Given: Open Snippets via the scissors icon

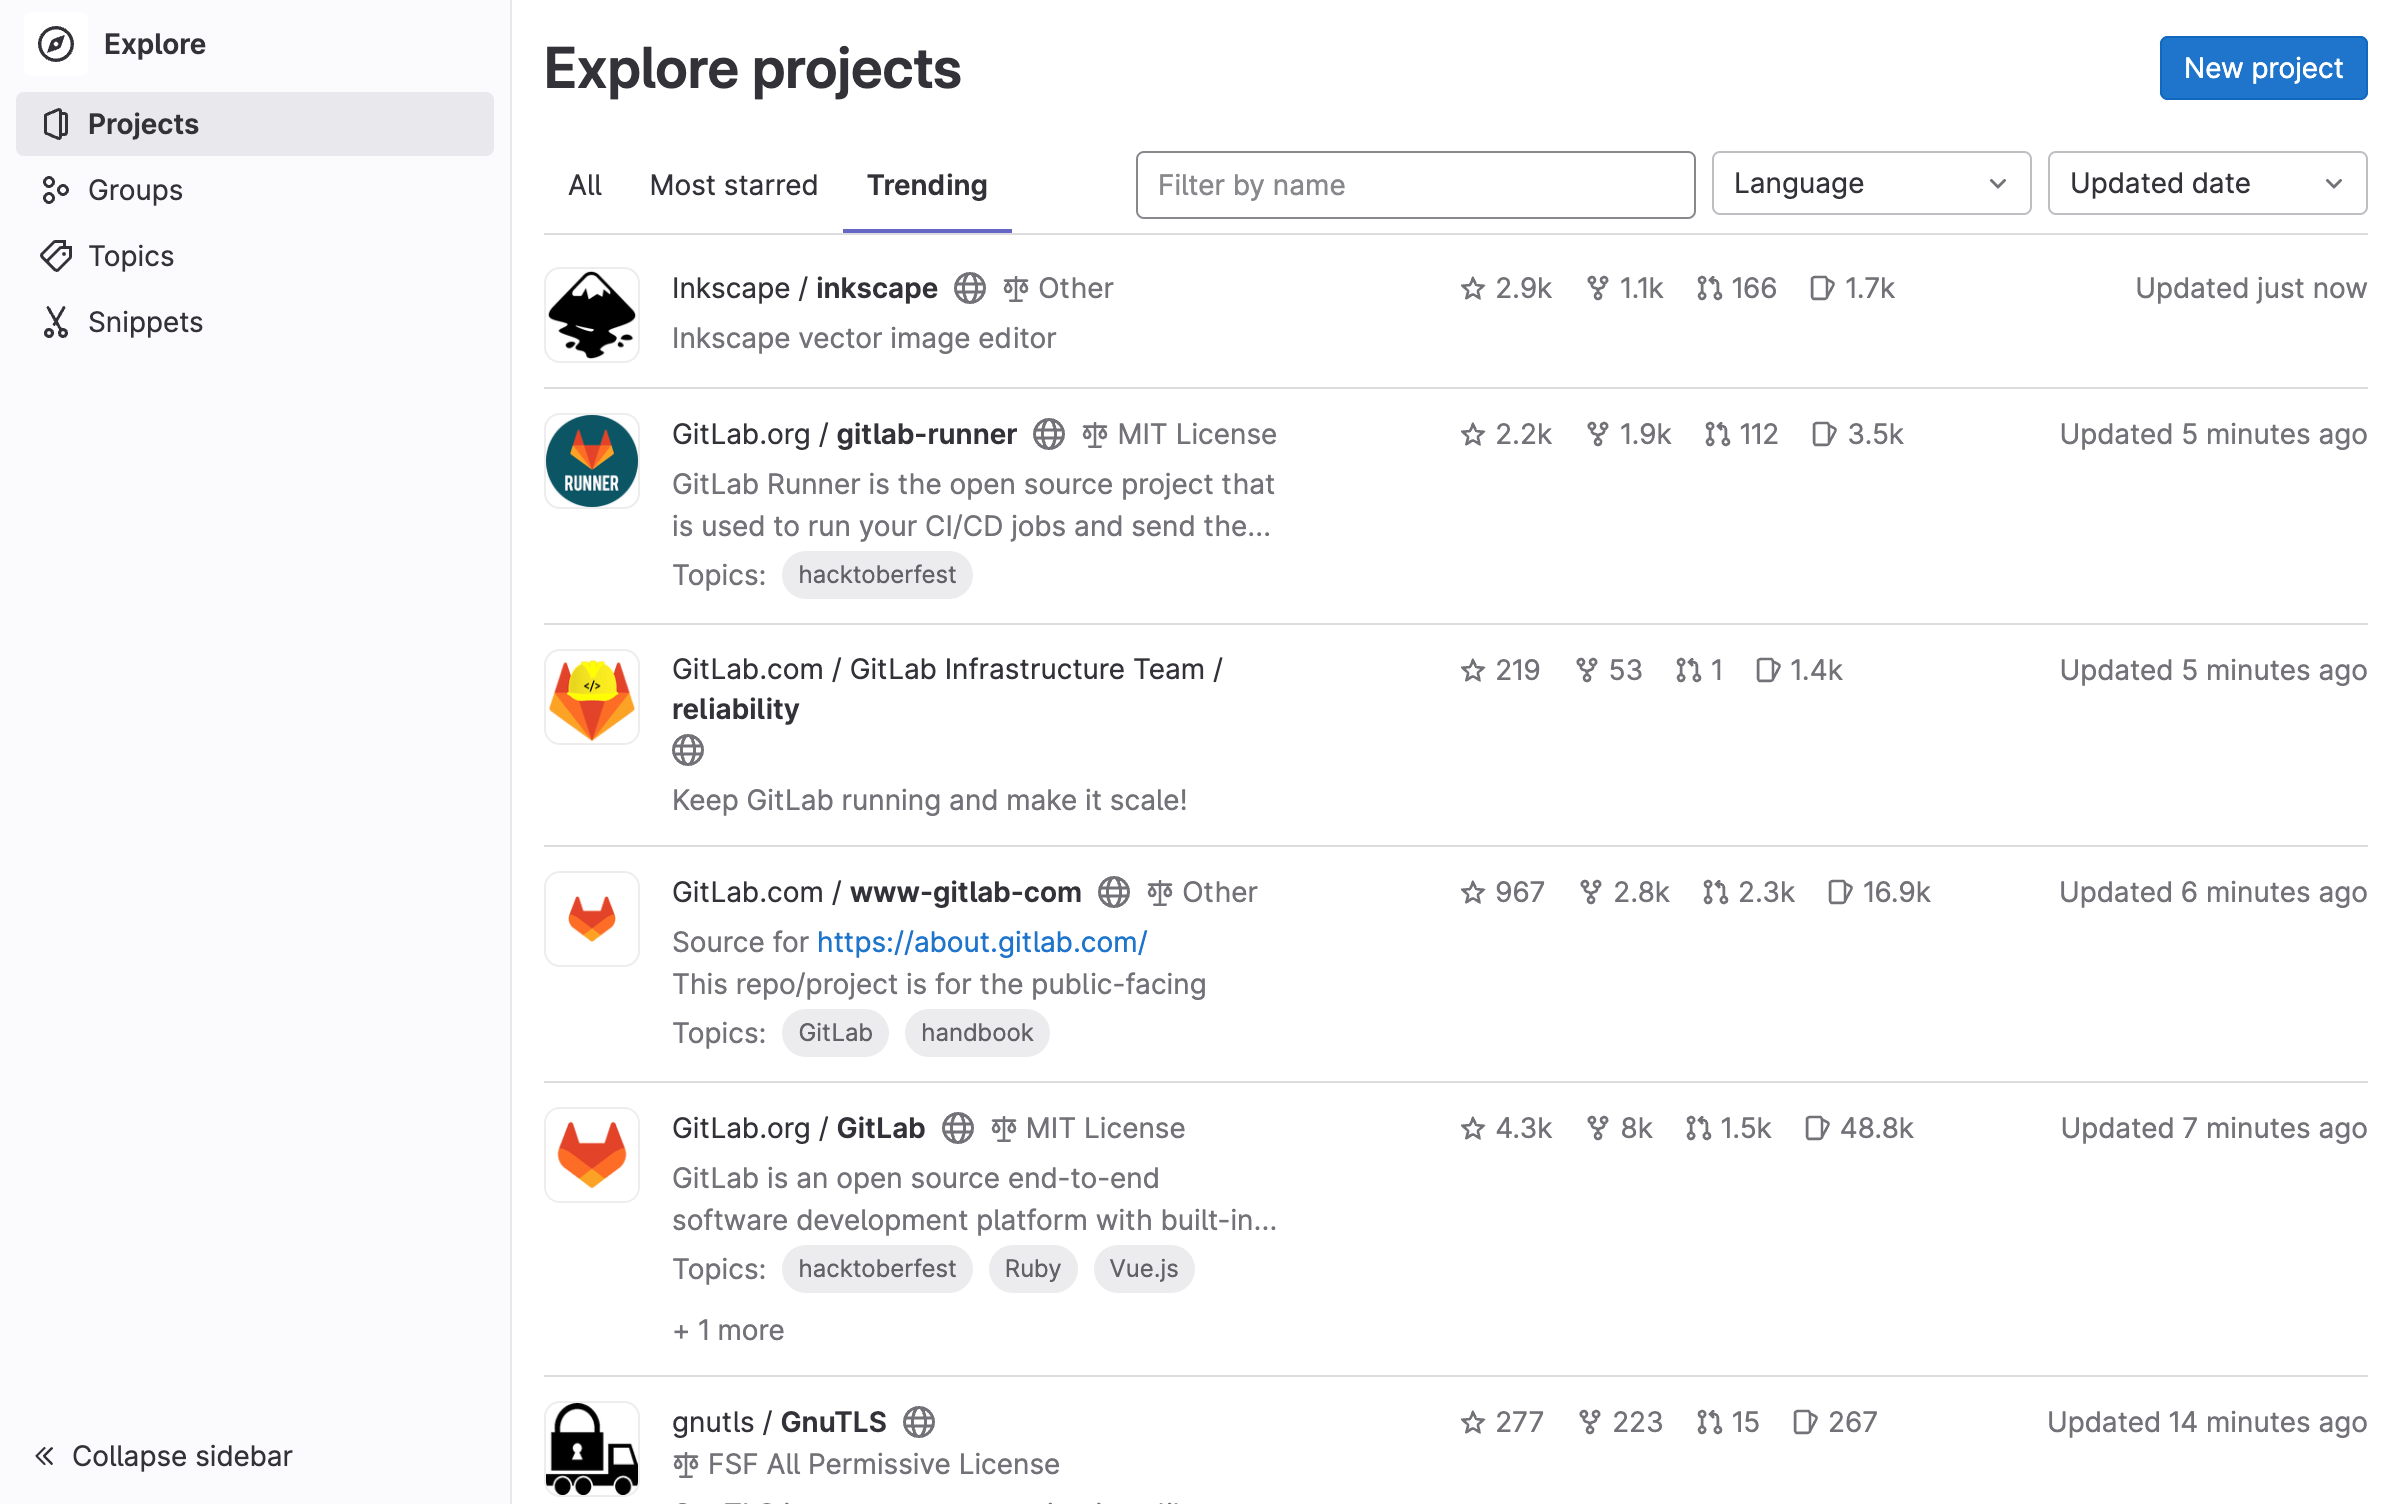Looking at the screenshot, I should click(57, 322).
